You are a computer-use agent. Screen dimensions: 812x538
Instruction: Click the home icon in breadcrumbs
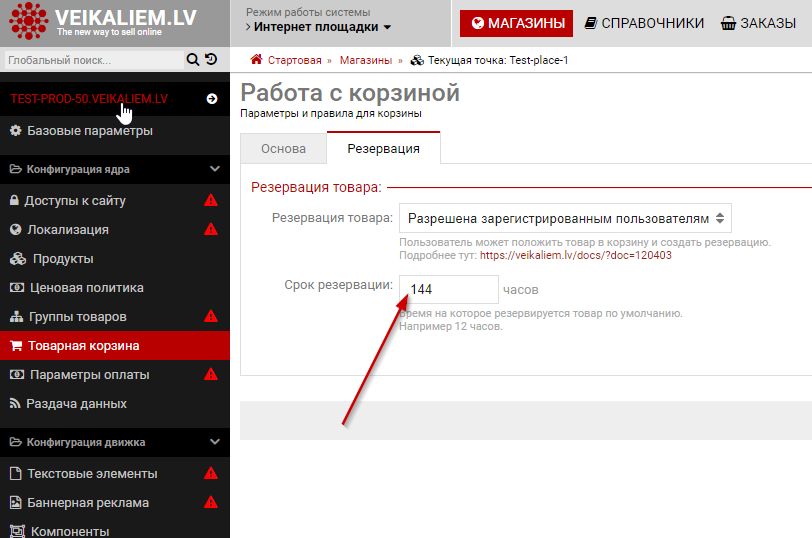(x=257, y=60)
